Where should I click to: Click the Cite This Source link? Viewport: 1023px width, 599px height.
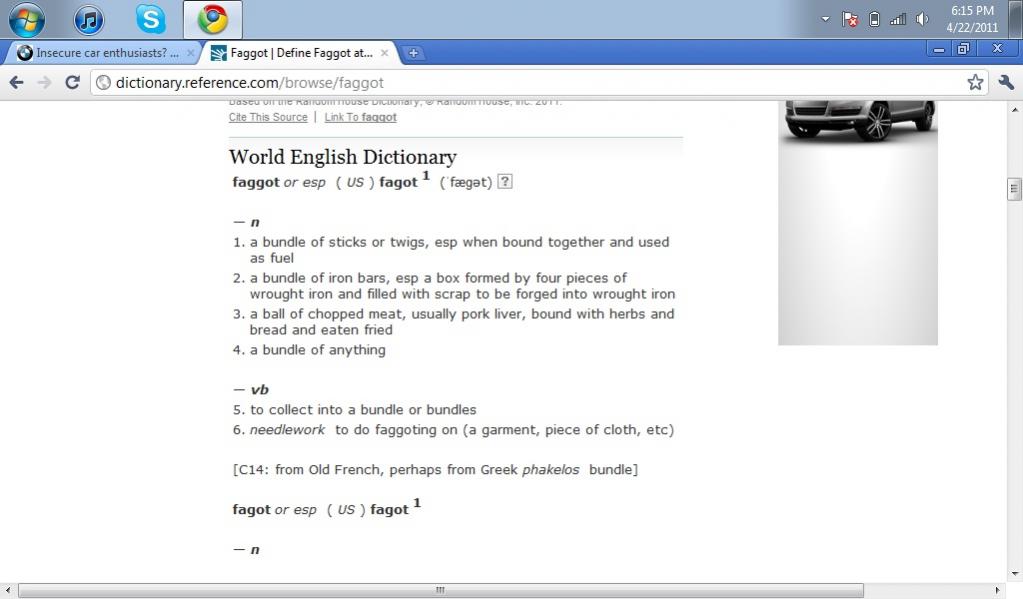click(268, 117)
